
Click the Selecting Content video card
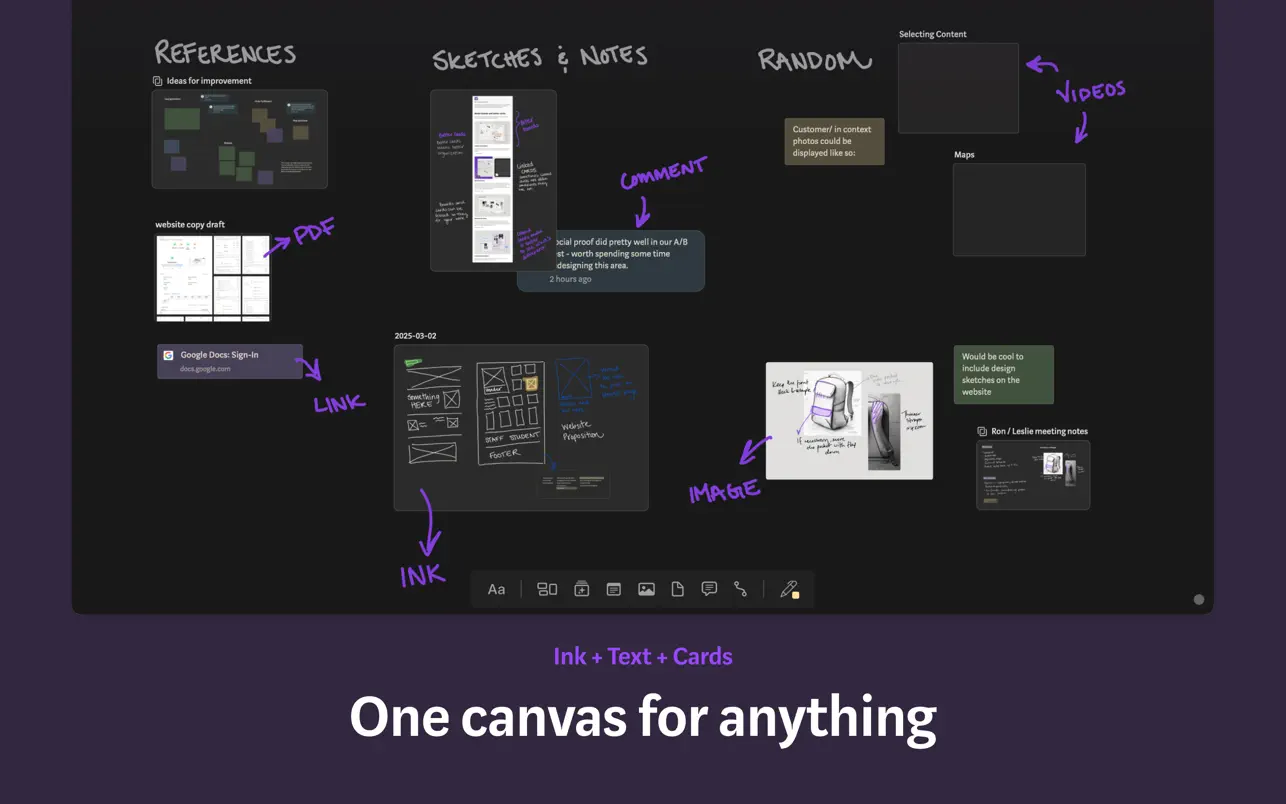tap(958, 88)
